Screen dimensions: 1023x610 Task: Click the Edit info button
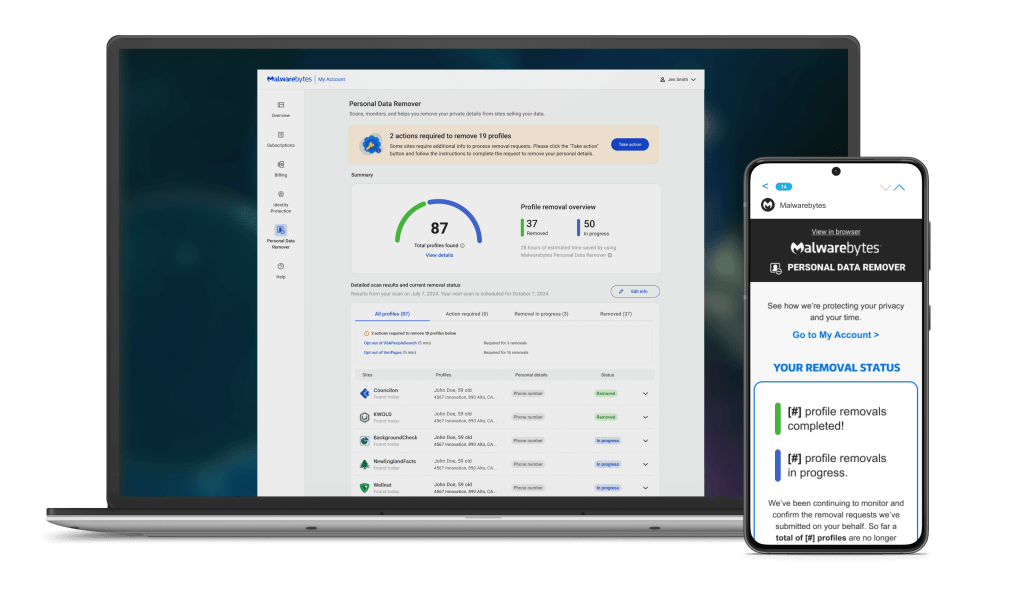click(x=635, y=291)
